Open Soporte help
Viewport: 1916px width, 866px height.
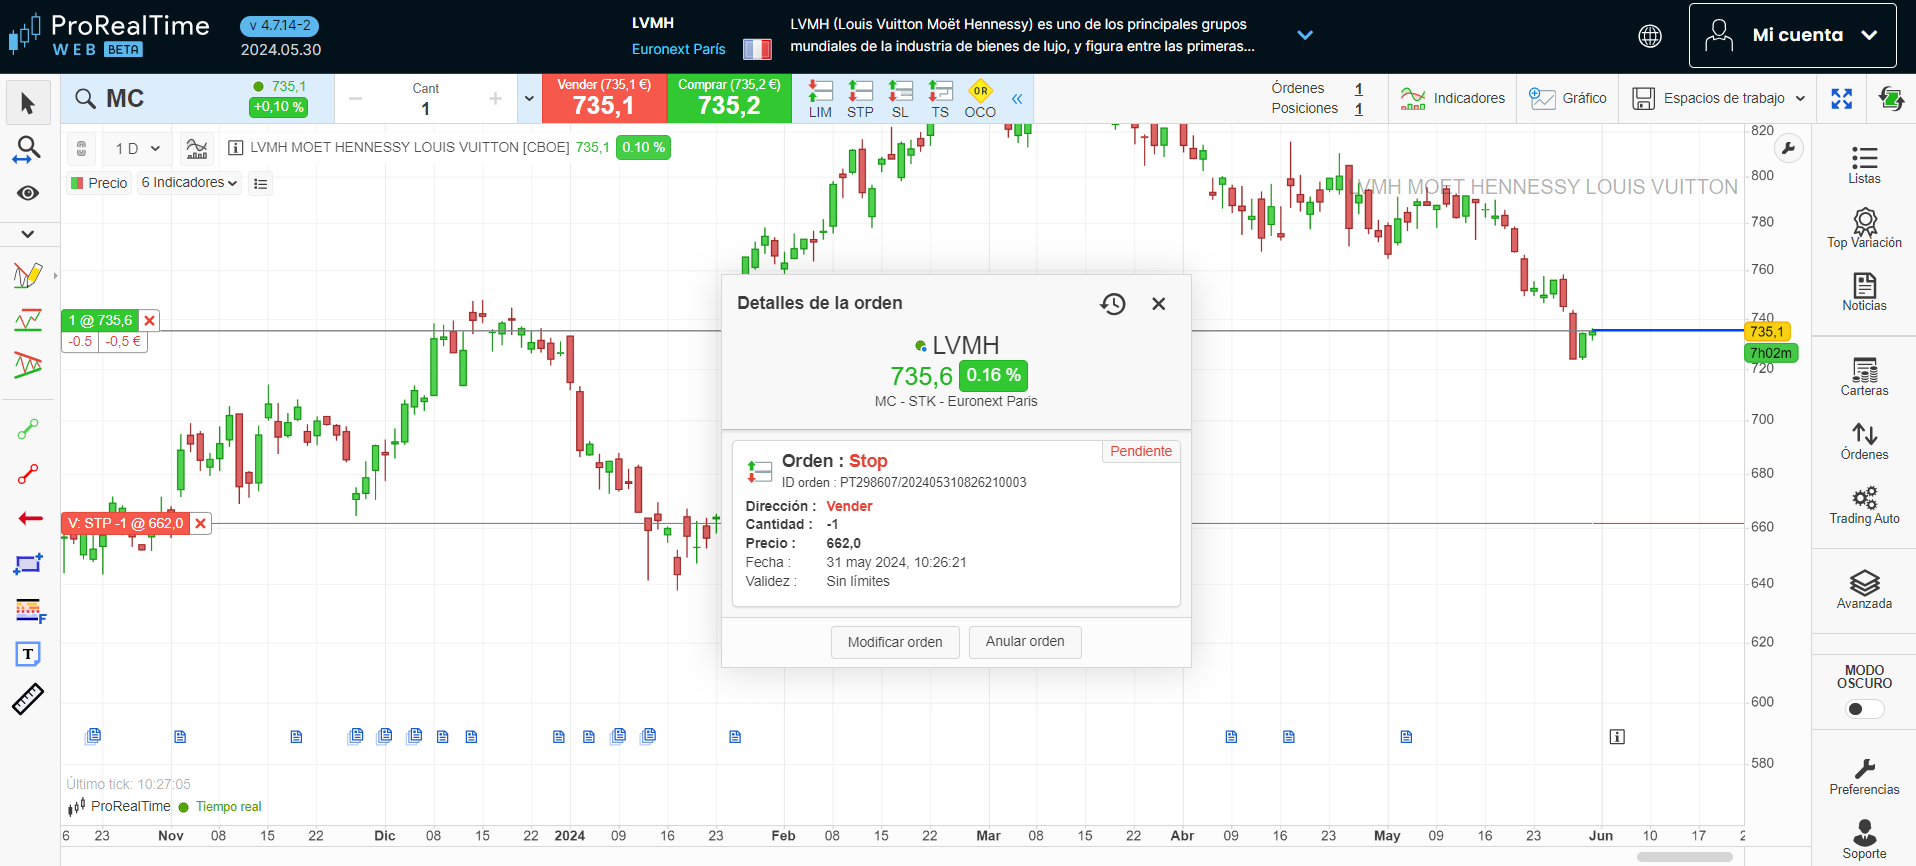click(1864, 840)
